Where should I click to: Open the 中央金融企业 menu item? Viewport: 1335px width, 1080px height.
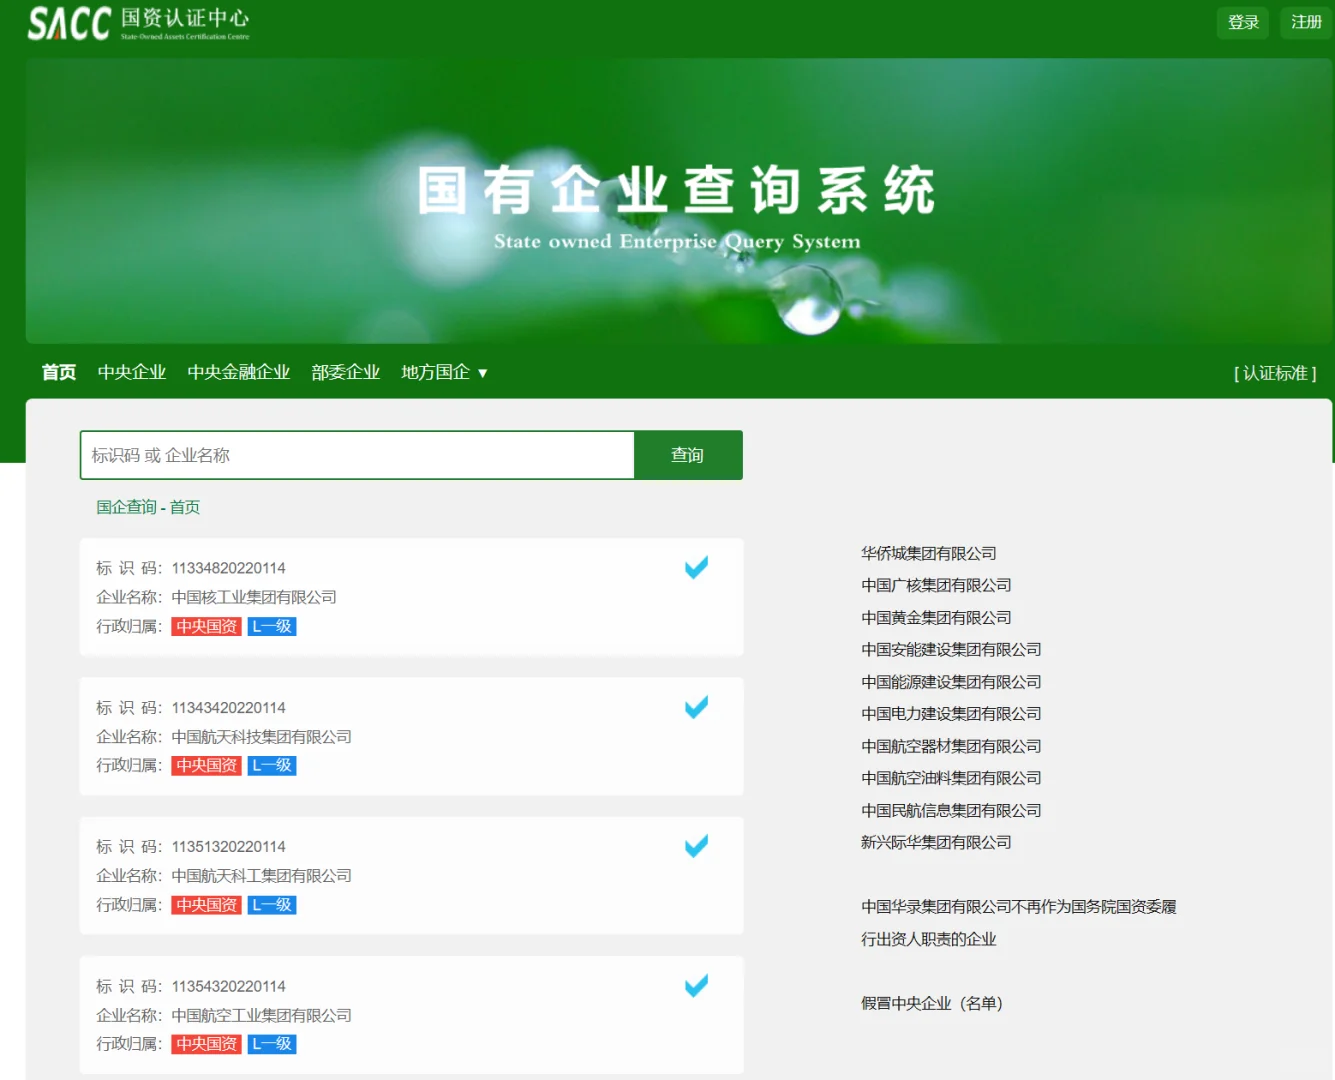pos(239,372)
